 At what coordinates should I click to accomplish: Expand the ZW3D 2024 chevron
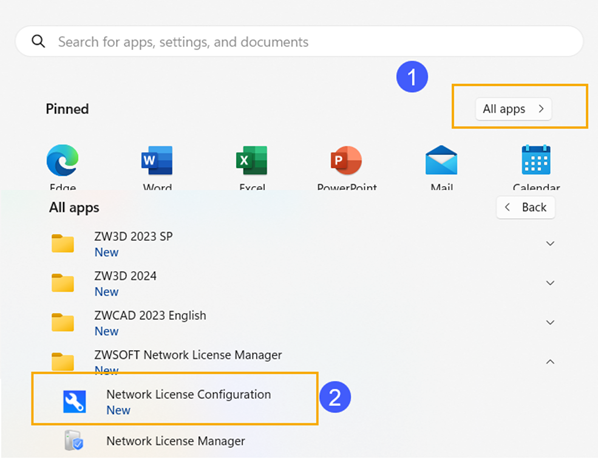(x=550, y=283)
